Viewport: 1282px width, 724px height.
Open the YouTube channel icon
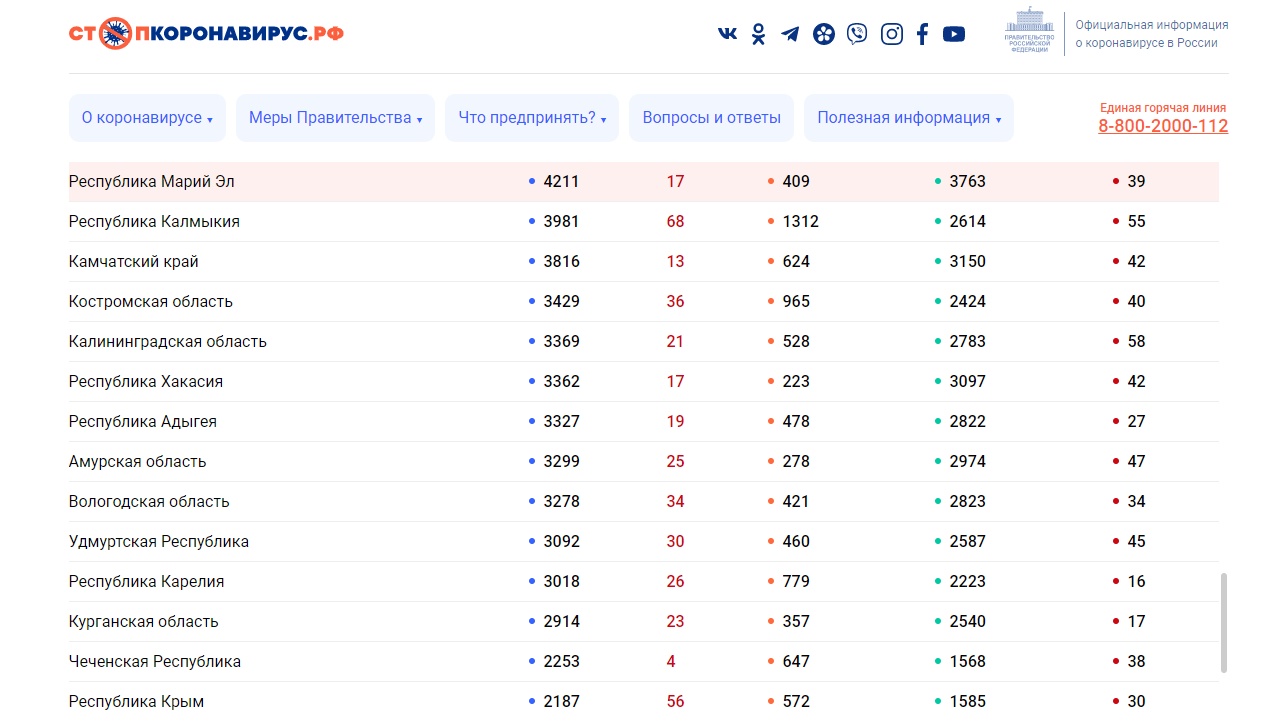tap(954, 34)
